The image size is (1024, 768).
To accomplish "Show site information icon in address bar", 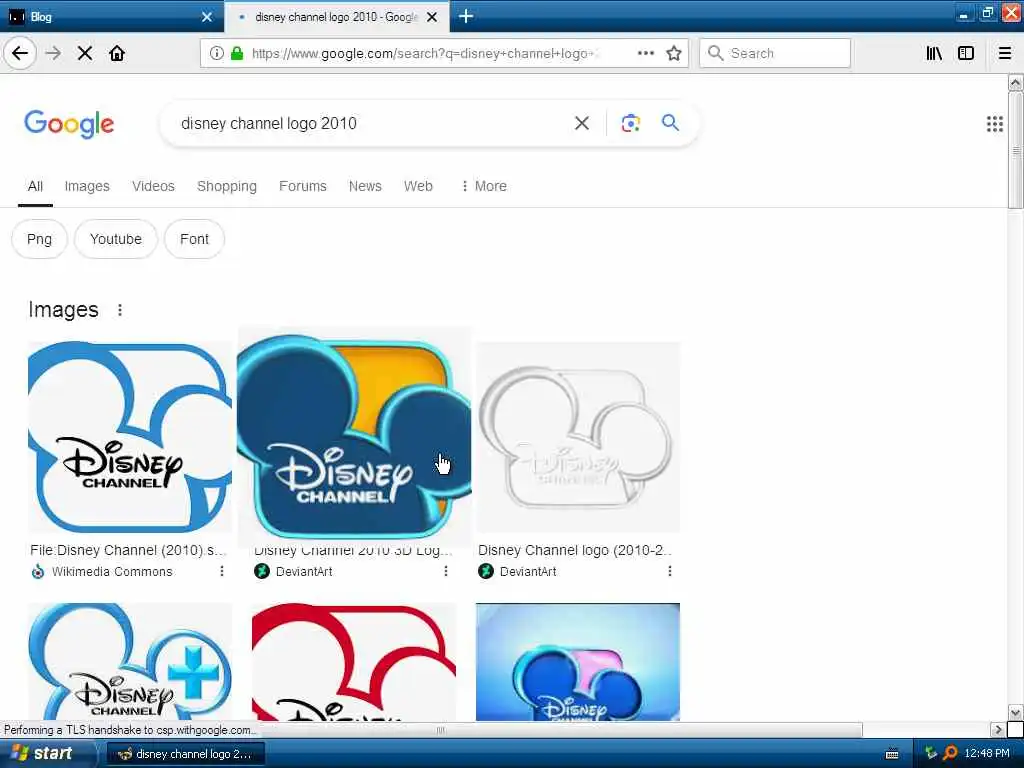I will coord(216,53).
